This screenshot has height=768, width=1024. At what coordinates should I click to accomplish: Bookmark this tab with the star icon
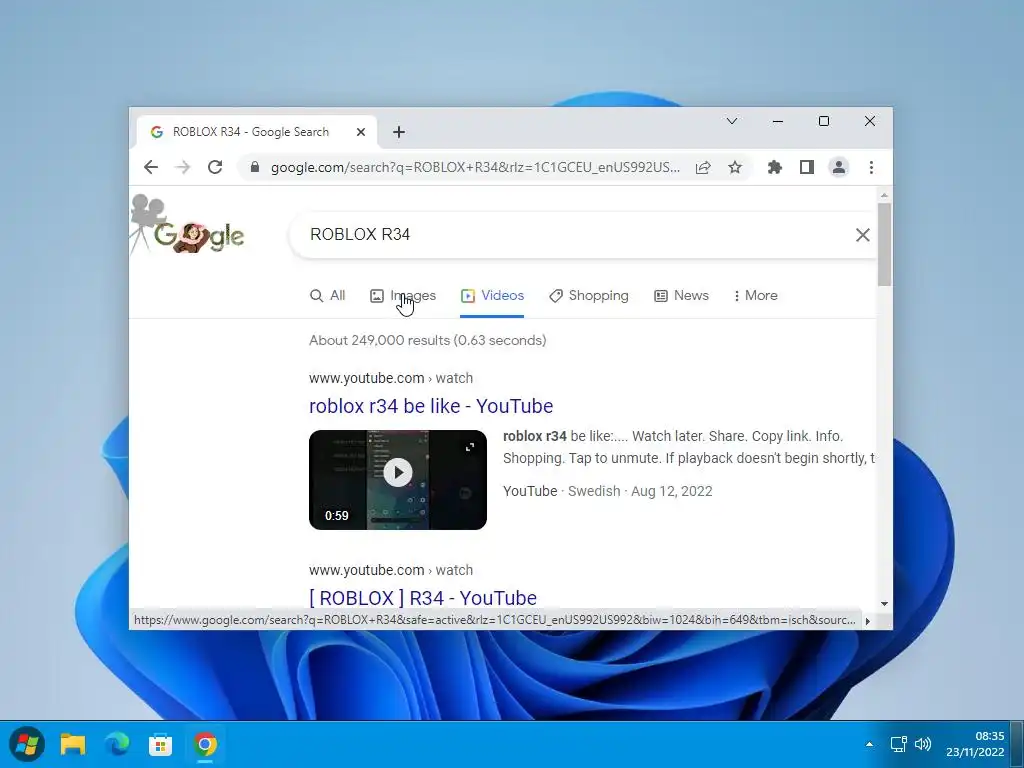(735, 167)
